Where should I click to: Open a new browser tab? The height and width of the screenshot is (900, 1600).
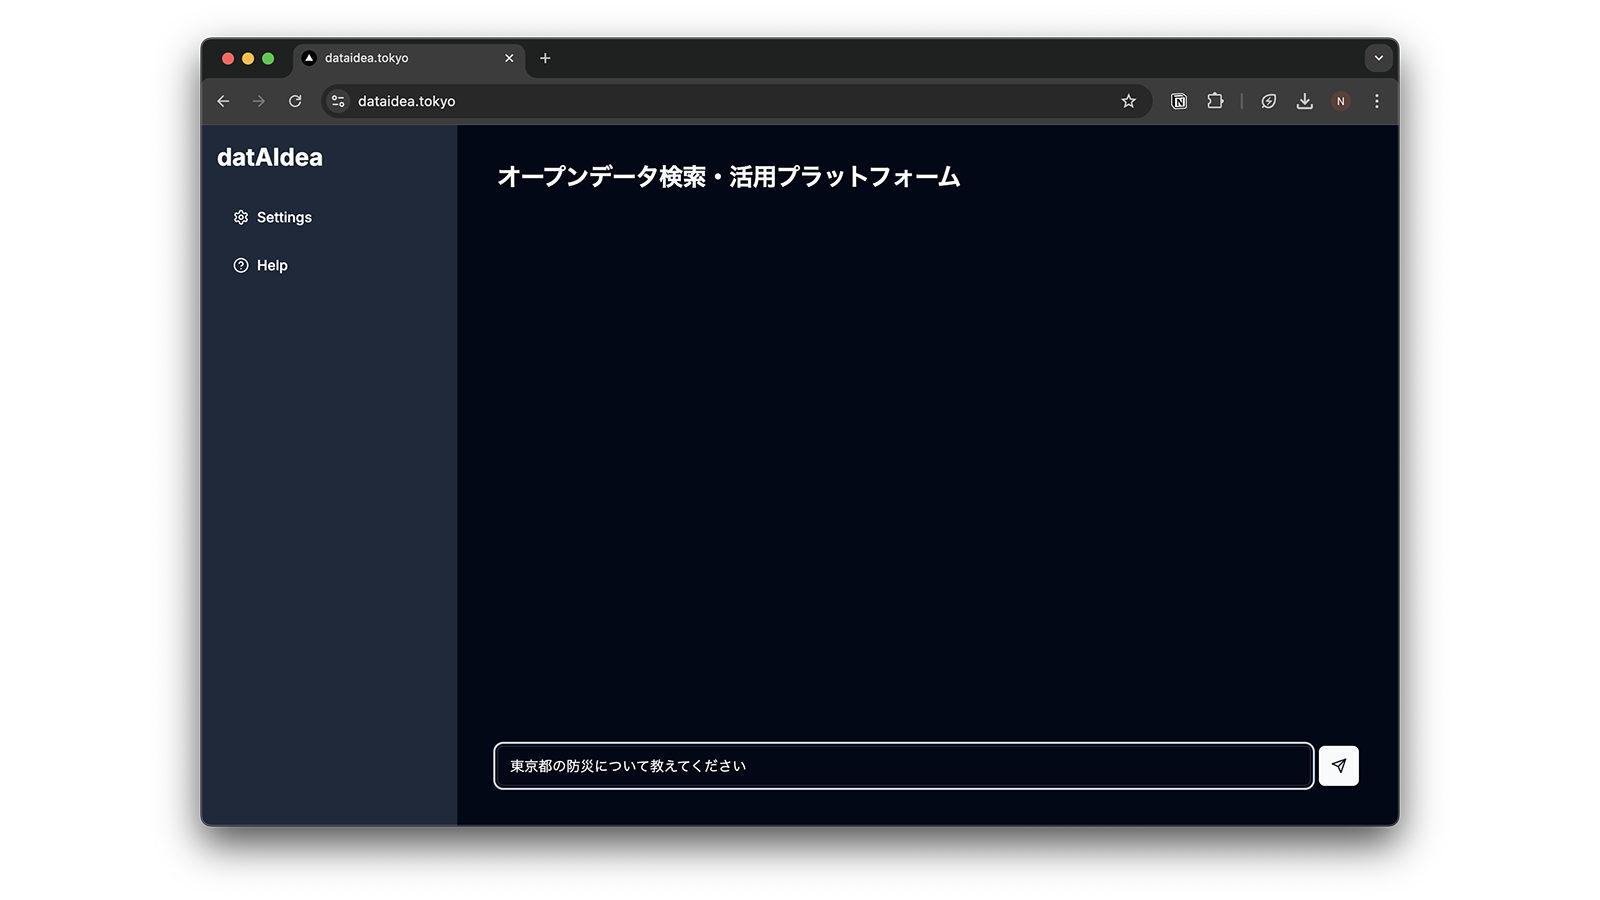tap(545, 58)
